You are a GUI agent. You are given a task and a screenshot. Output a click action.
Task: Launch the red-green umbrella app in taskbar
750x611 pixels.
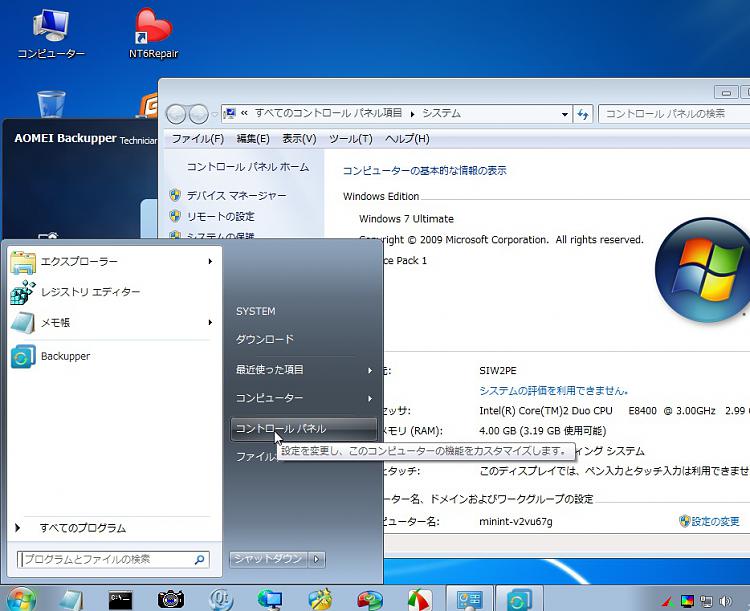click(x=419, y=599)
